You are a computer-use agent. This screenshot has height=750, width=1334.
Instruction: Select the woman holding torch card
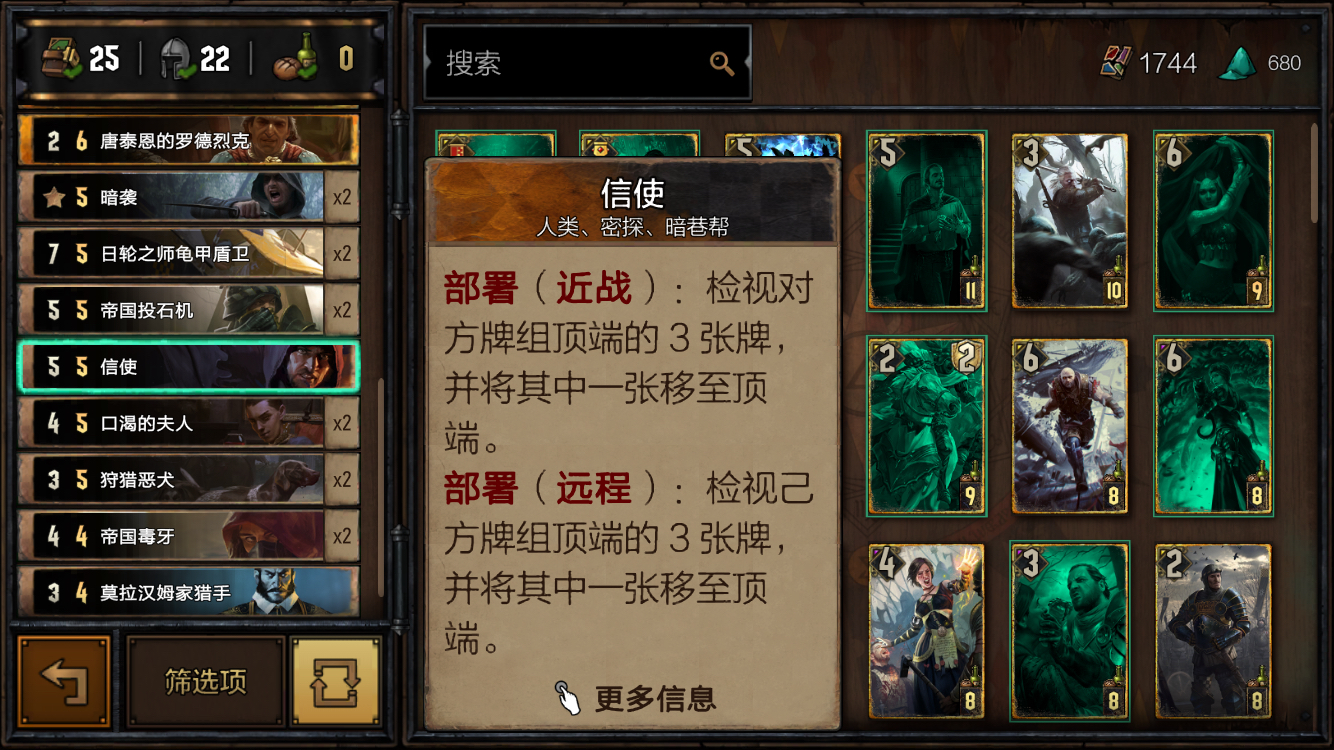click(x=926, y=631)
